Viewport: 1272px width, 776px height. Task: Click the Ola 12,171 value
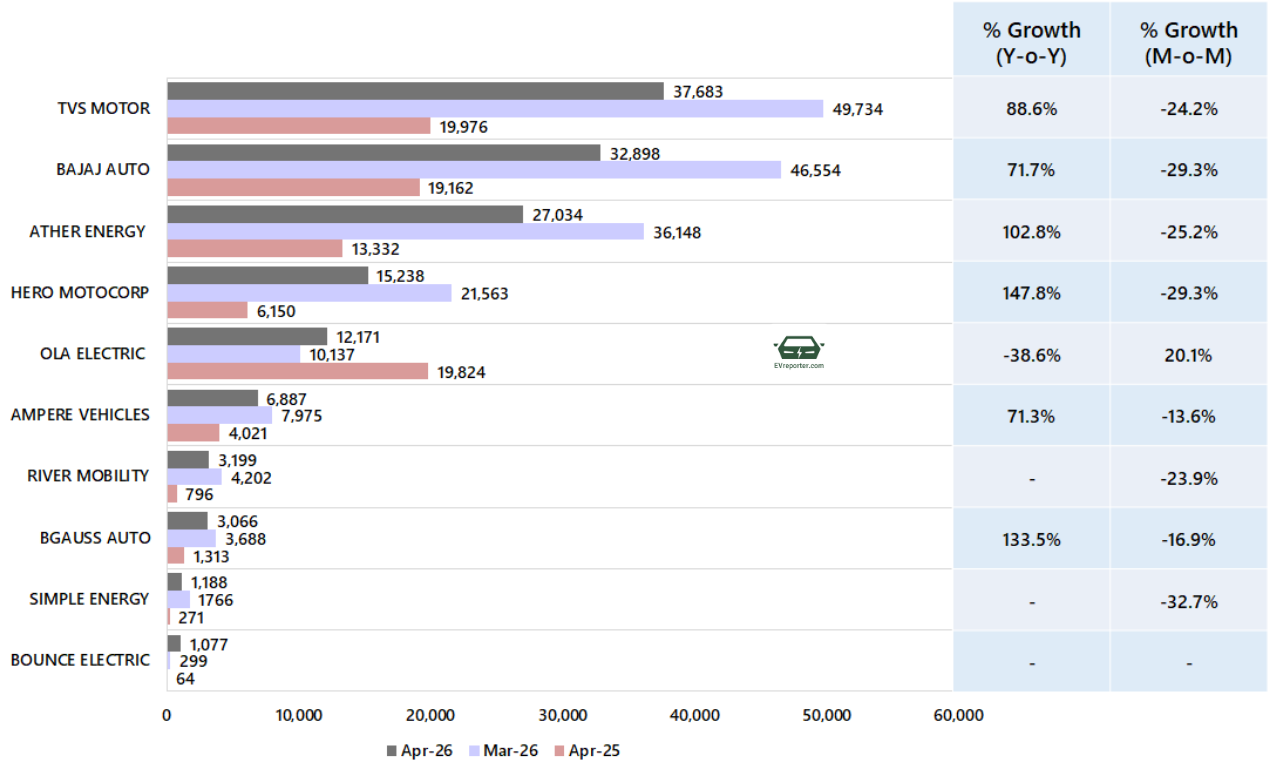pyautogui.click(x=361, y=337)
